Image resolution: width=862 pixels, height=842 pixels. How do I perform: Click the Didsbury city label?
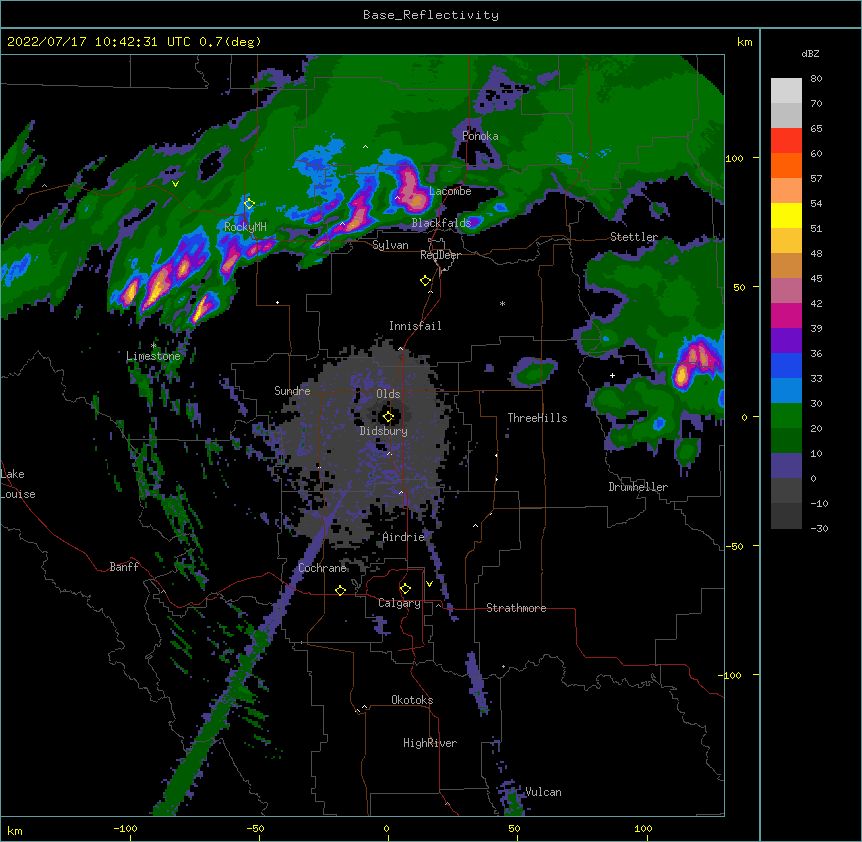click(x=384, y=431)
